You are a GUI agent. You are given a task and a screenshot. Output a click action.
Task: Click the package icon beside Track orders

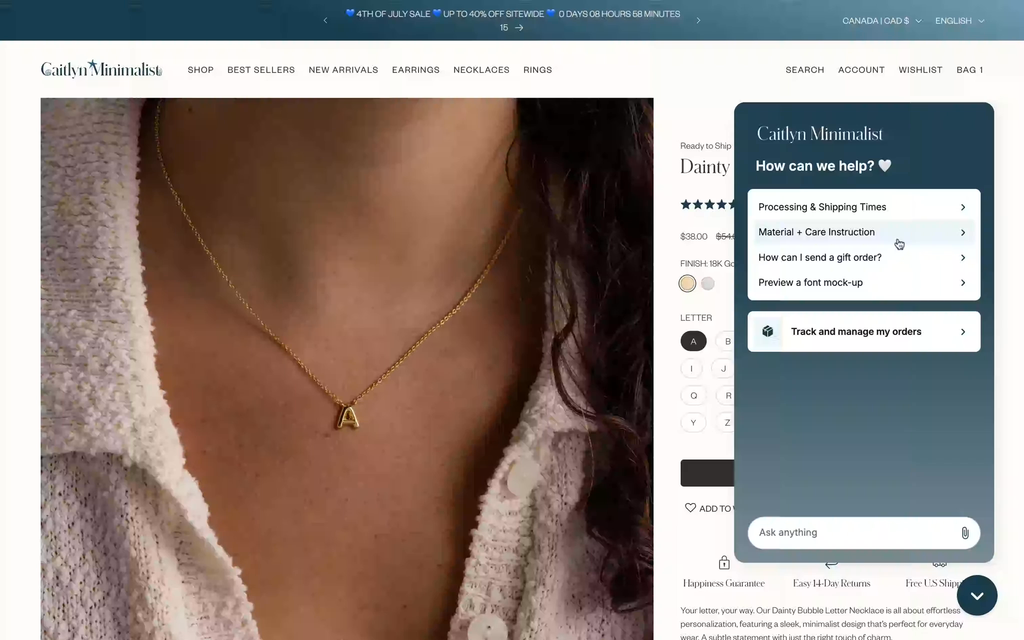[x=767, y=332]
